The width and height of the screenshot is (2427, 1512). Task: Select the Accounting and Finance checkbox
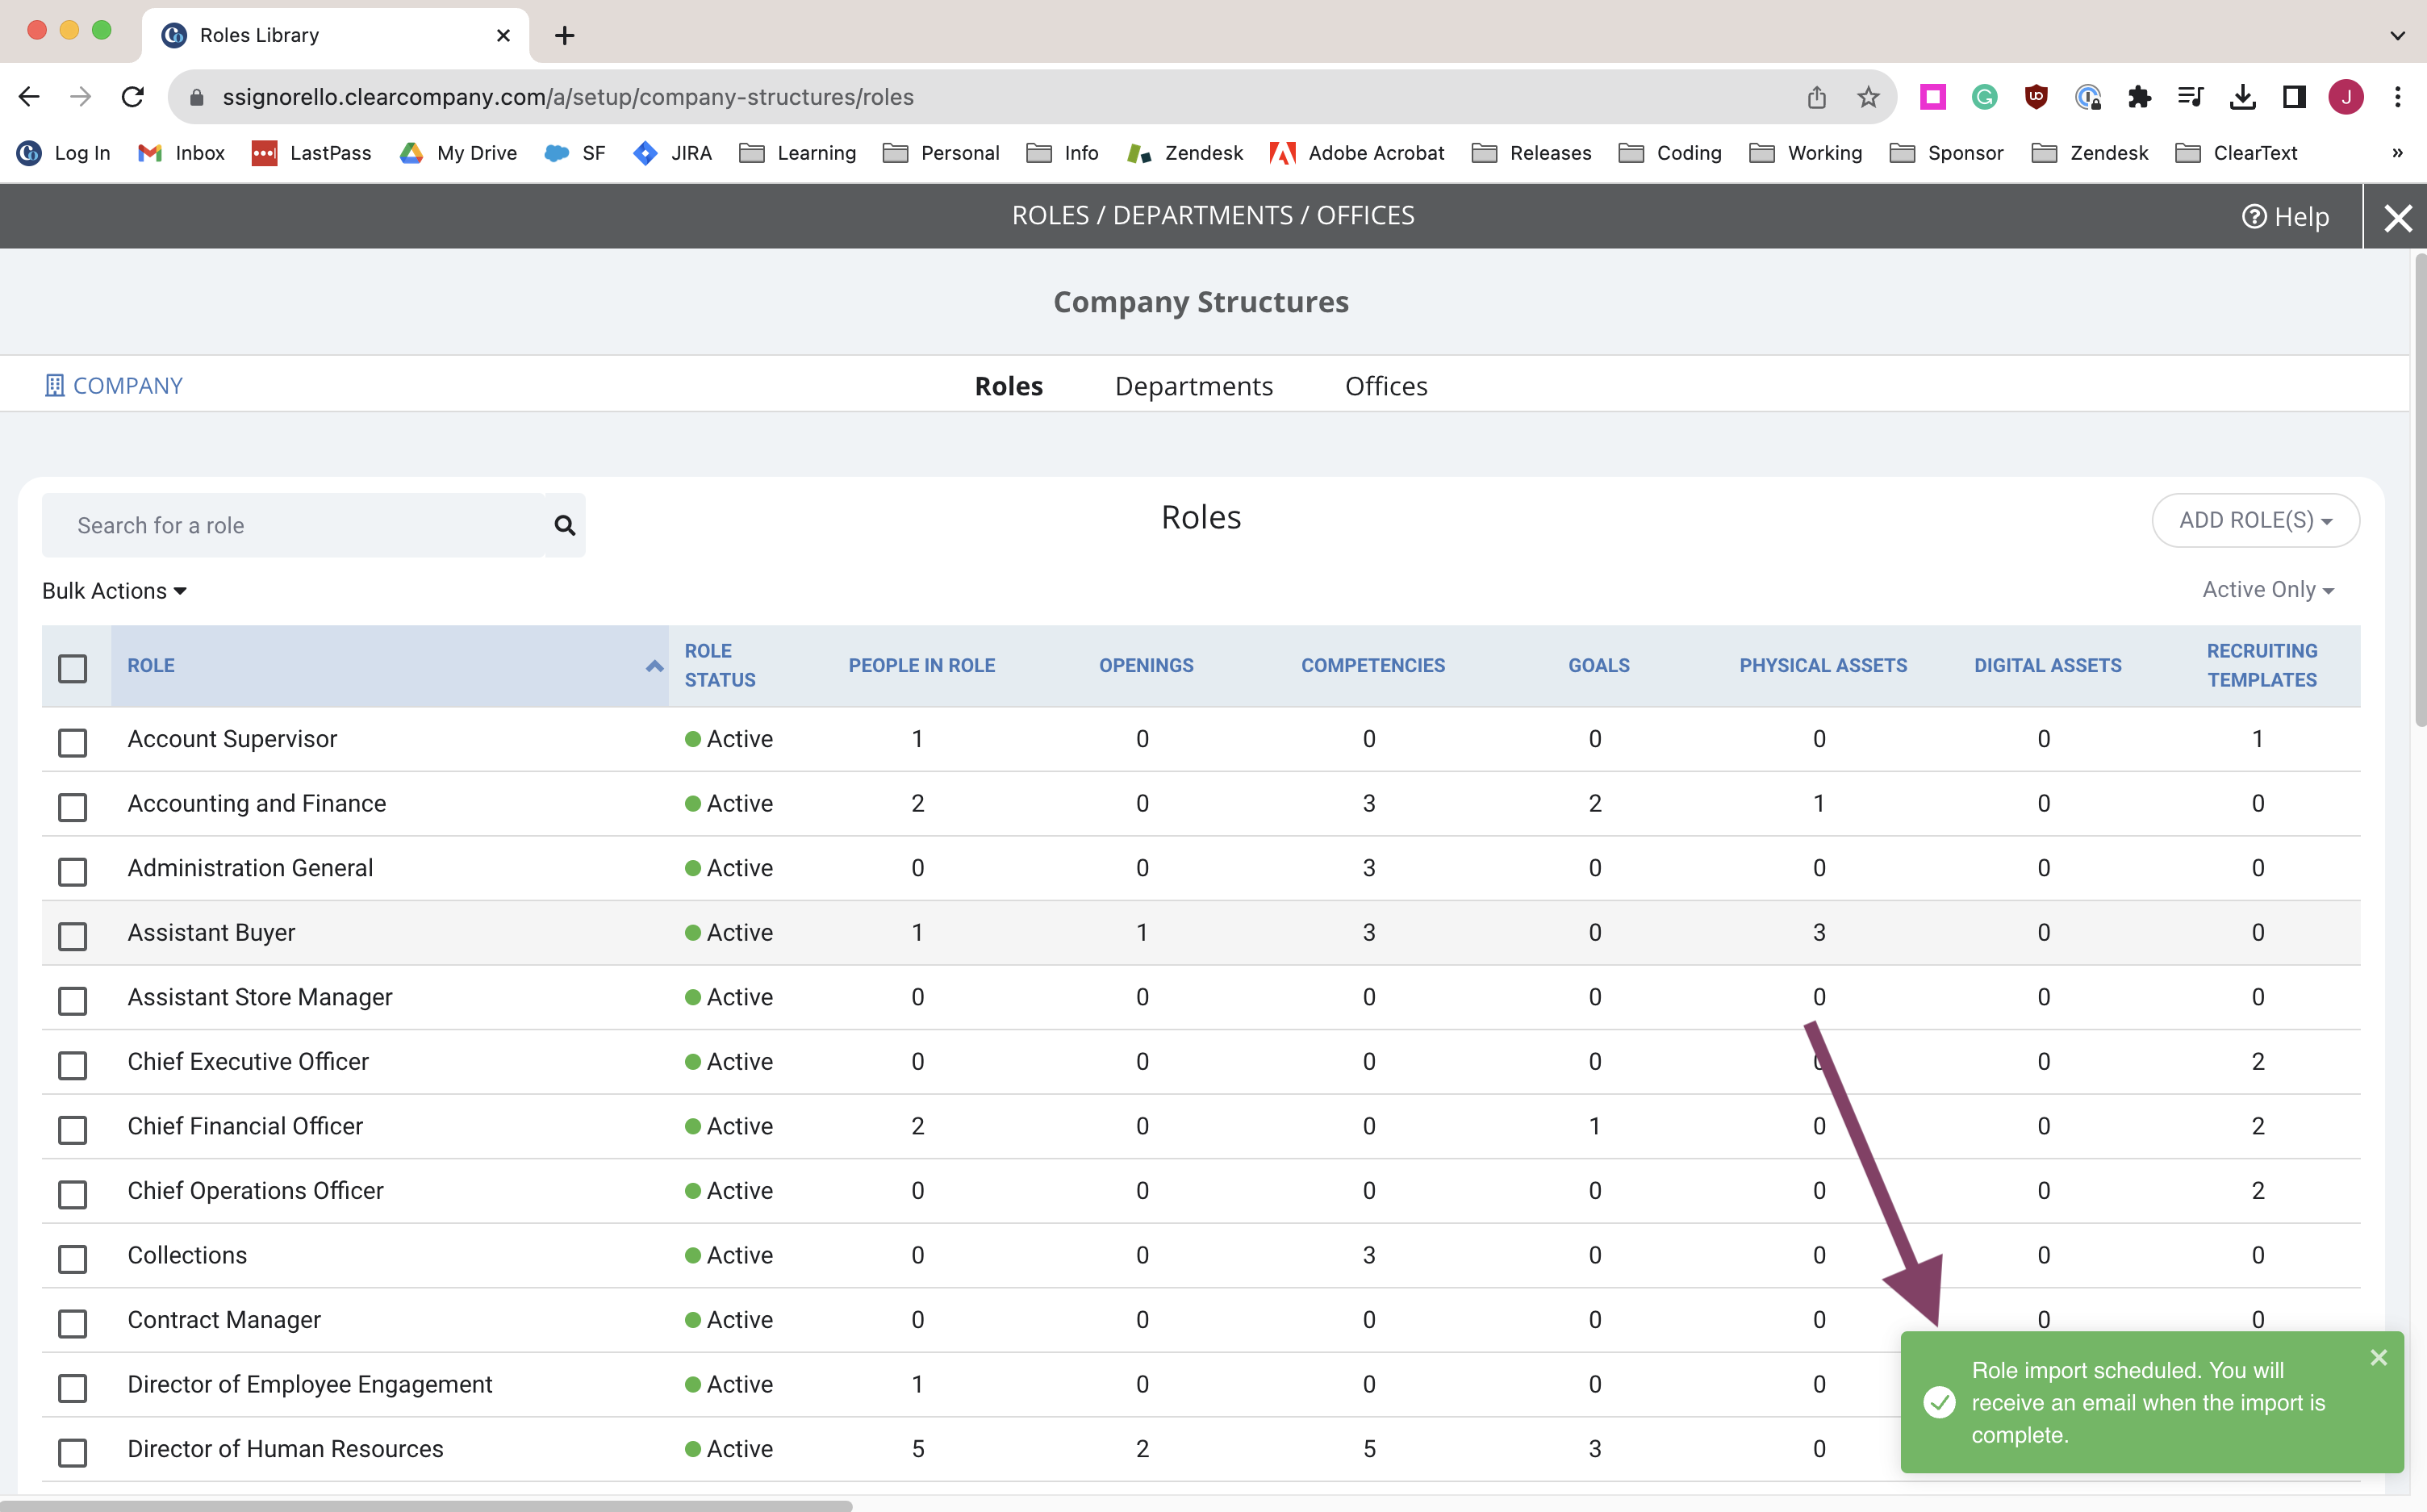click(72, 806)
